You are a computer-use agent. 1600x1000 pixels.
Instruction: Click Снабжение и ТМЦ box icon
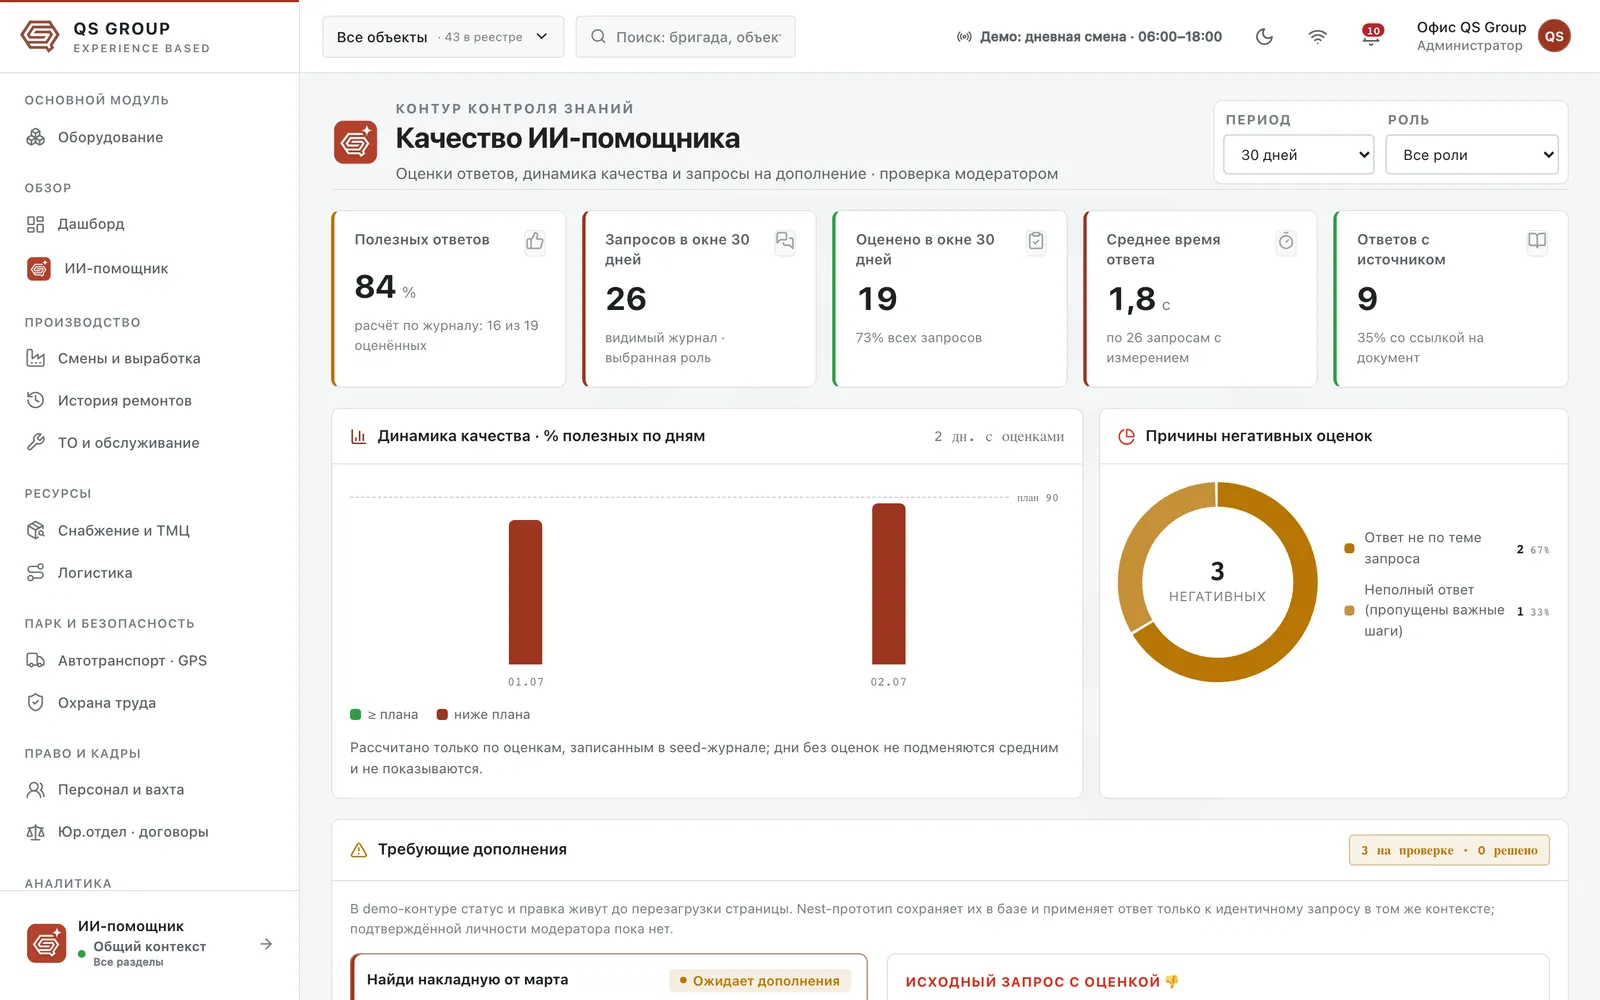[x=36, y=530]
